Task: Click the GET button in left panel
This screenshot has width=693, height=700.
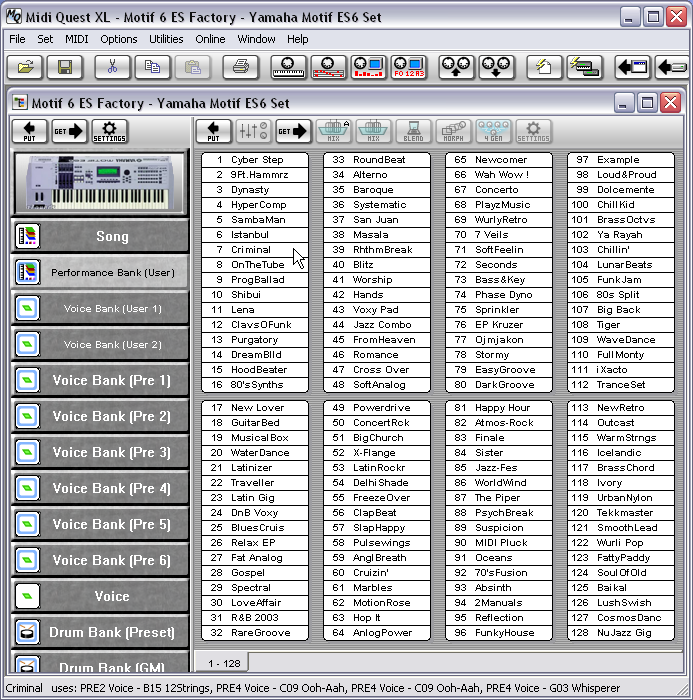Action: [69, 131]
